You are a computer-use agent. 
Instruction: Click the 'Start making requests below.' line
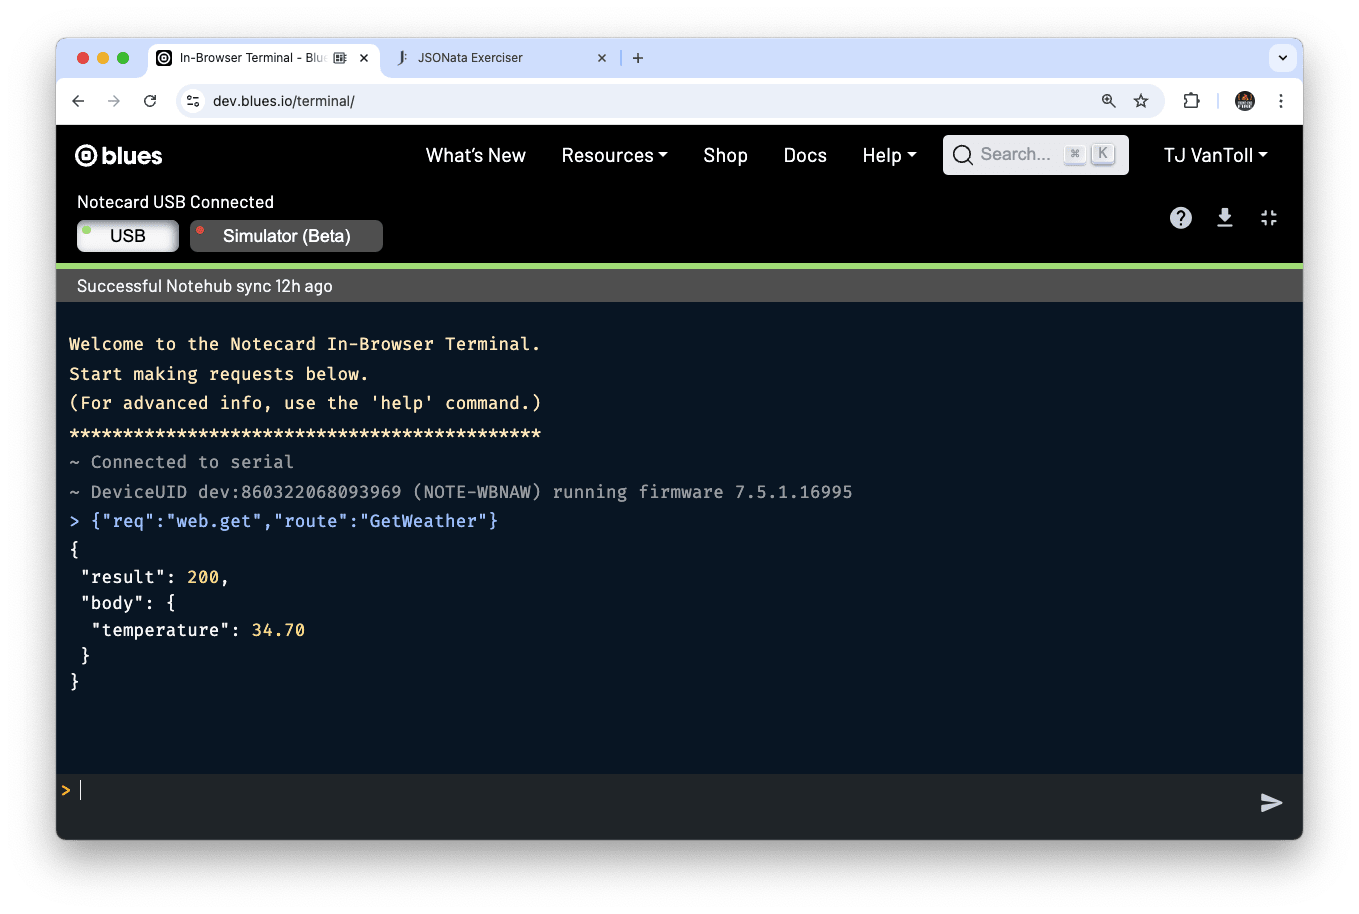click(219, 374)
